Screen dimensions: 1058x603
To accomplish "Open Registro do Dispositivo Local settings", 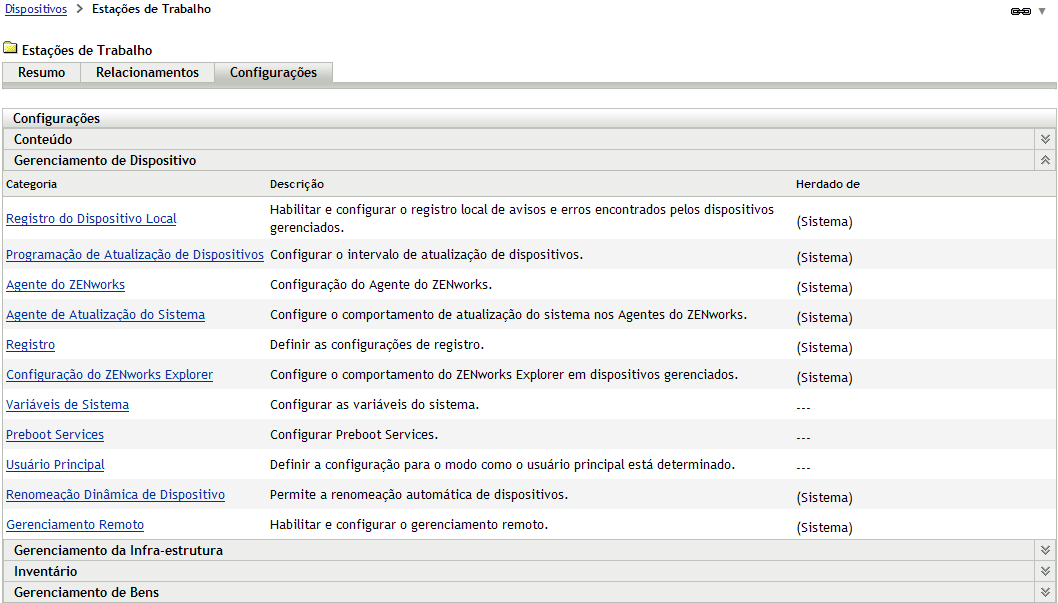I will (x=91, y=218).
